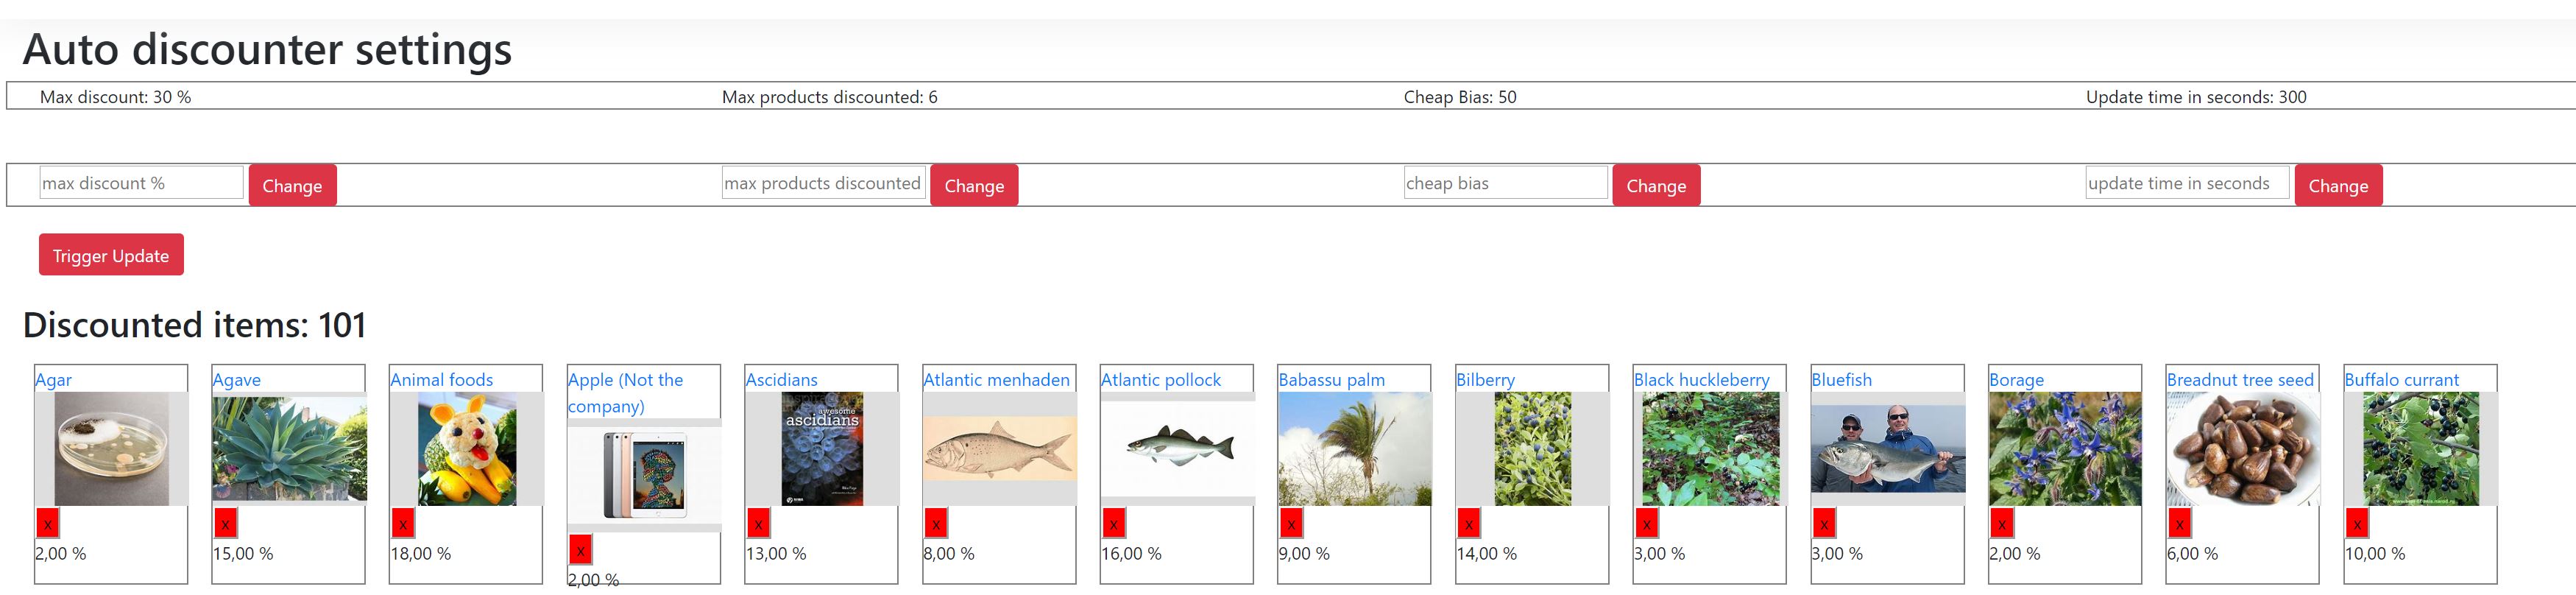Remove the Agar discount with red X
Screen dimensions: 2576x595
[x=47, y=523]
